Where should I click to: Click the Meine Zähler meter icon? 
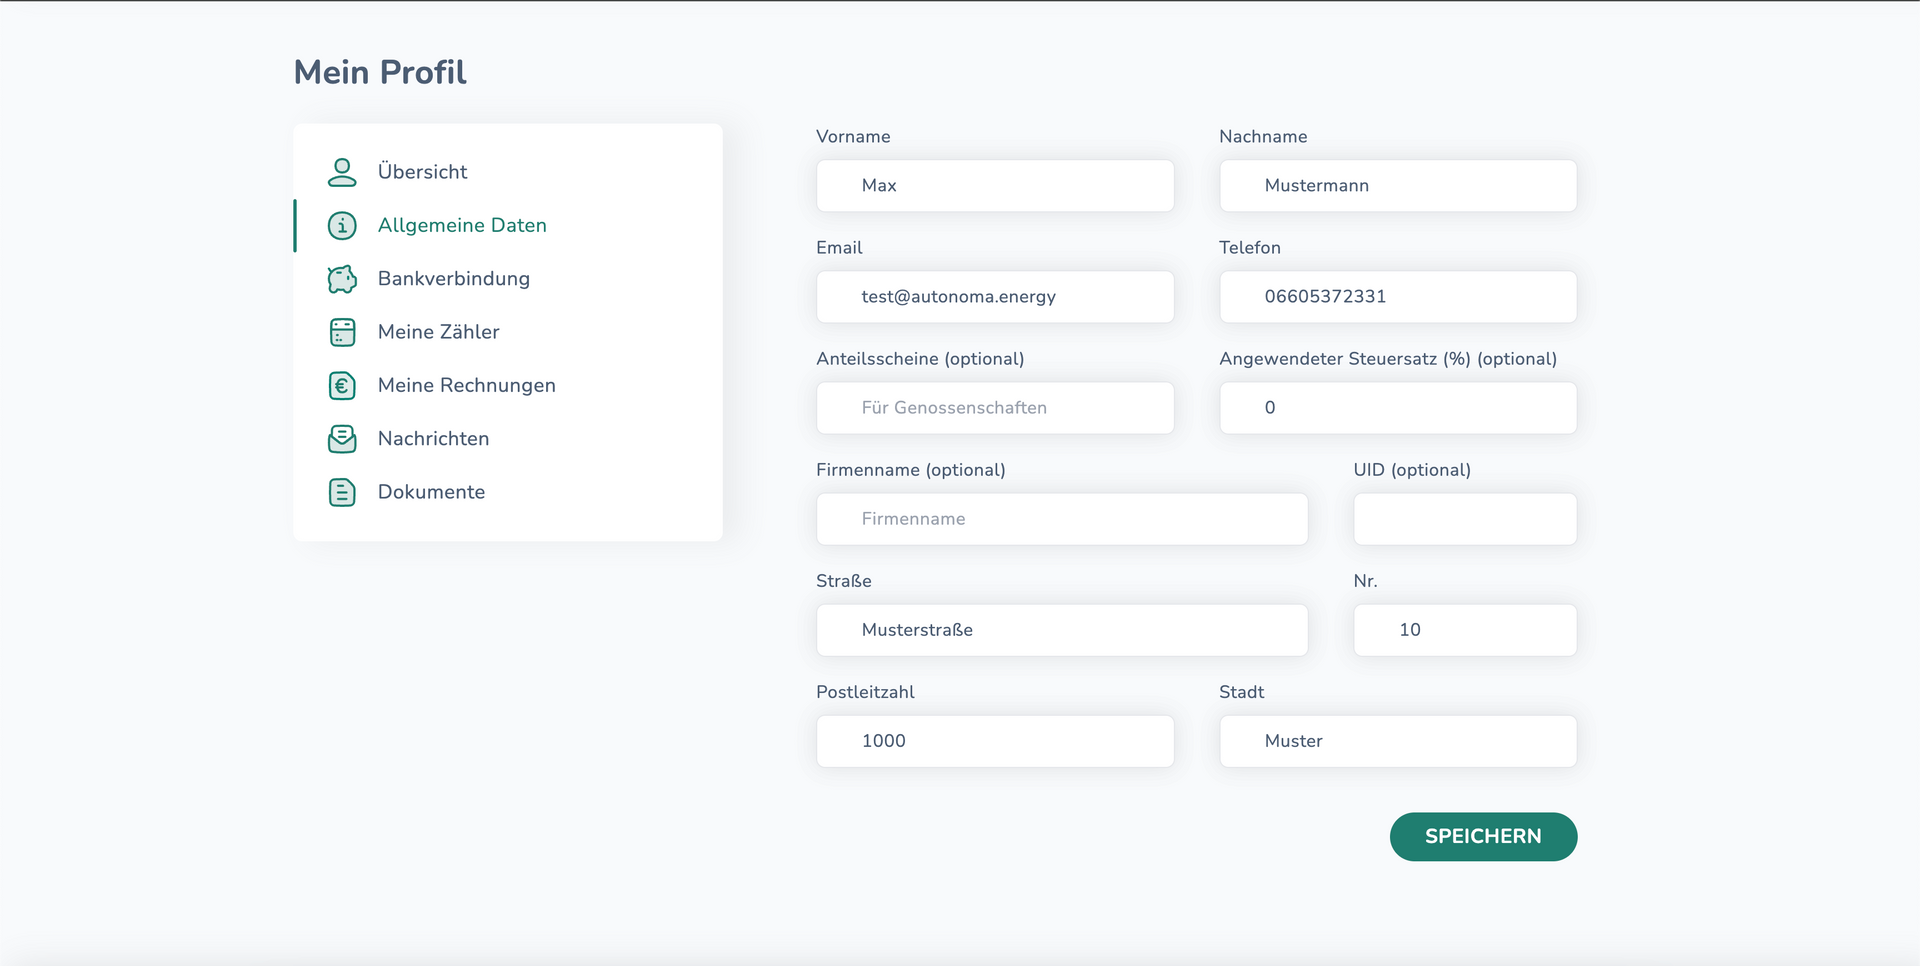pyautogui.click(x=342, y=332)
